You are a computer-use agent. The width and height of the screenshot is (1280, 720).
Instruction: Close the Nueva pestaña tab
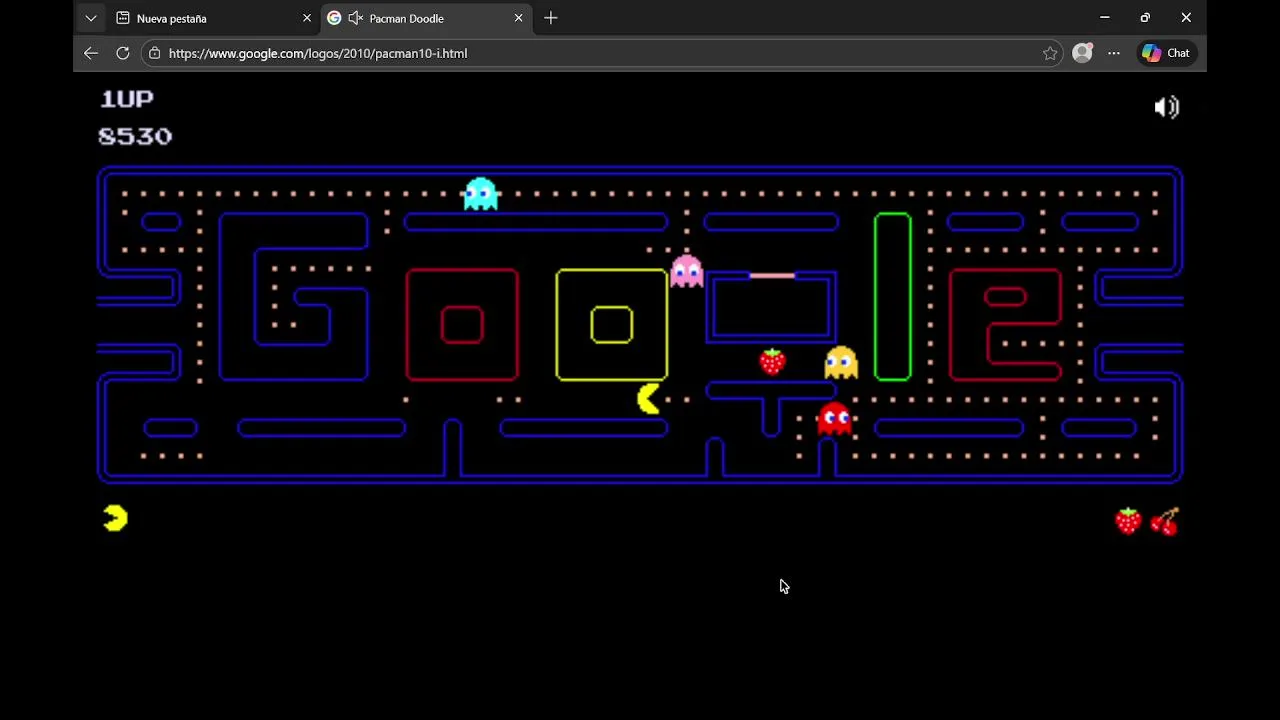(307, 18)
